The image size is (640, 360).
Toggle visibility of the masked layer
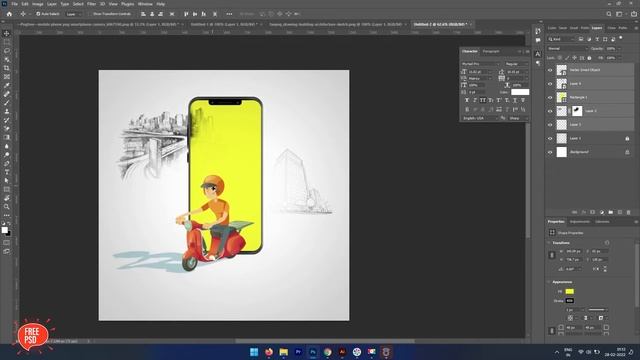[550, 111]
